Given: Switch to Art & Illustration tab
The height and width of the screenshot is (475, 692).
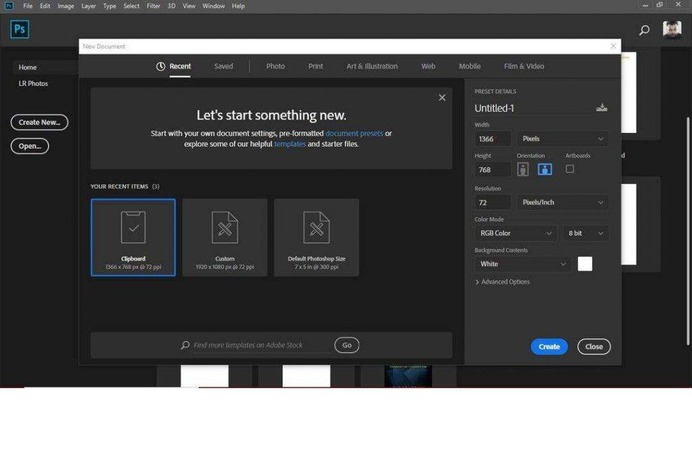Looking at the screenshot, I should pos(372,66).
